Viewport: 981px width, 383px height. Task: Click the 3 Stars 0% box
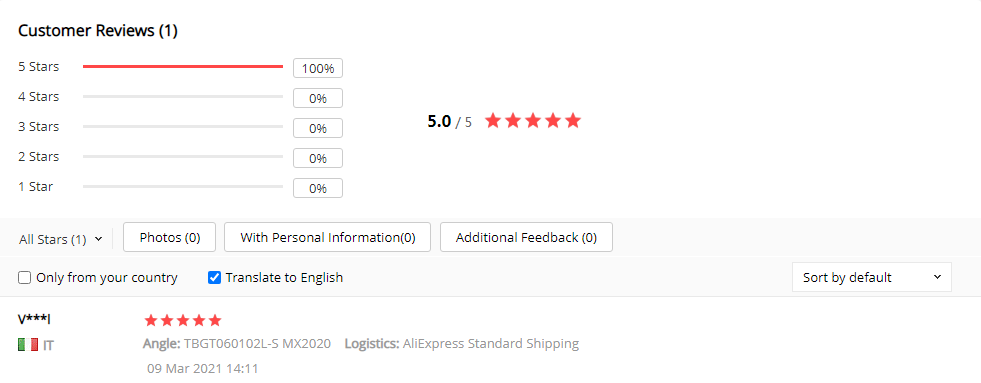click(318, 128)
